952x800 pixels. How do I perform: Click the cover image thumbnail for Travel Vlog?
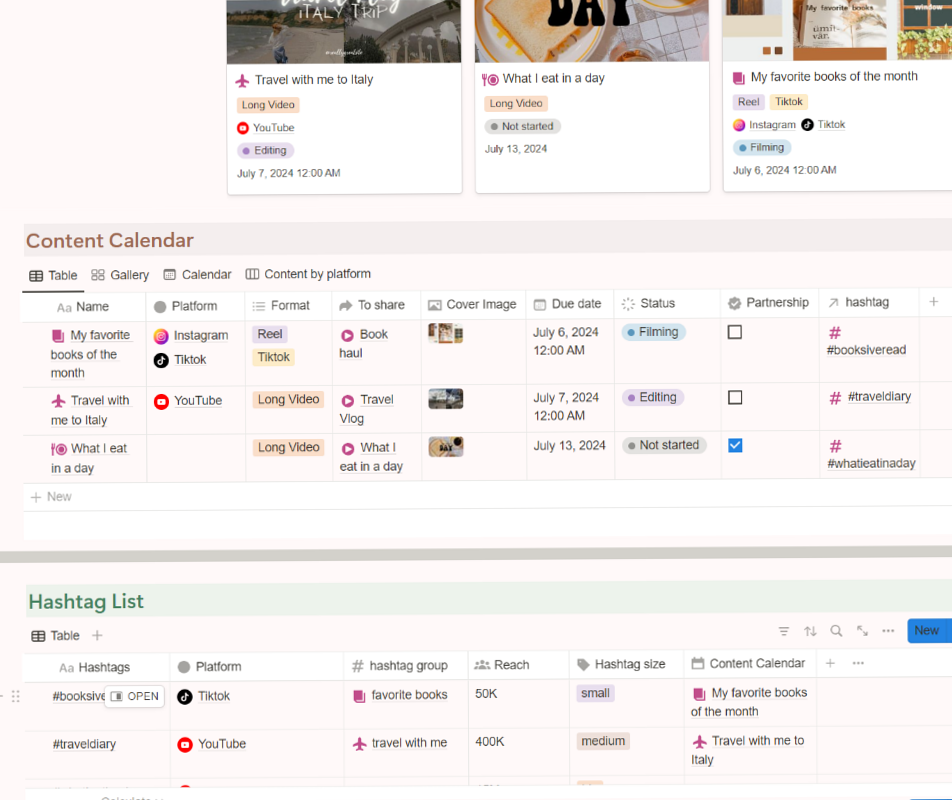pos(445,398)
